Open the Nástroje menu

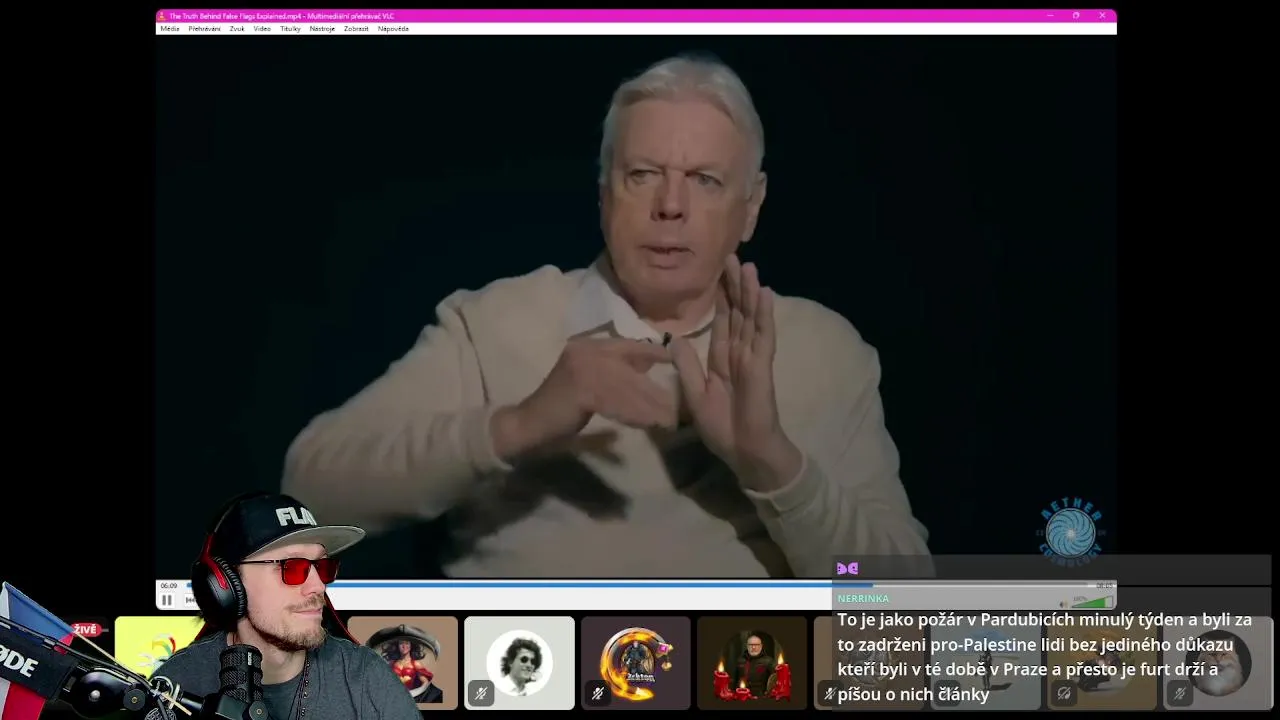322,29
